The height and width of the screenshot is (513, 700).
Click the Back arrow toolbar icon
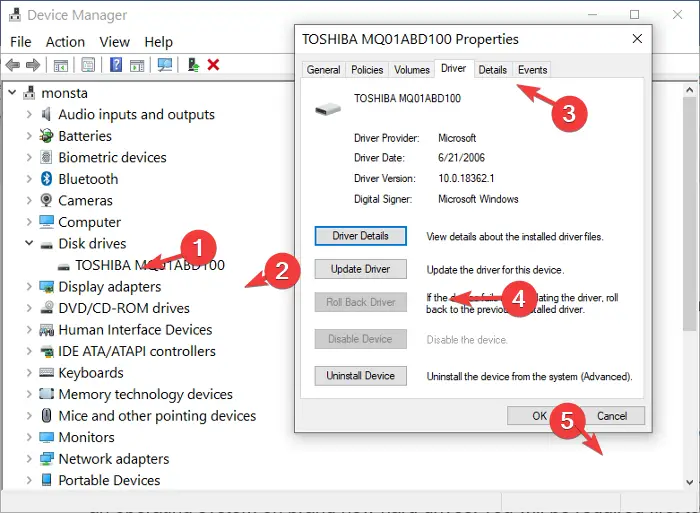12,65
